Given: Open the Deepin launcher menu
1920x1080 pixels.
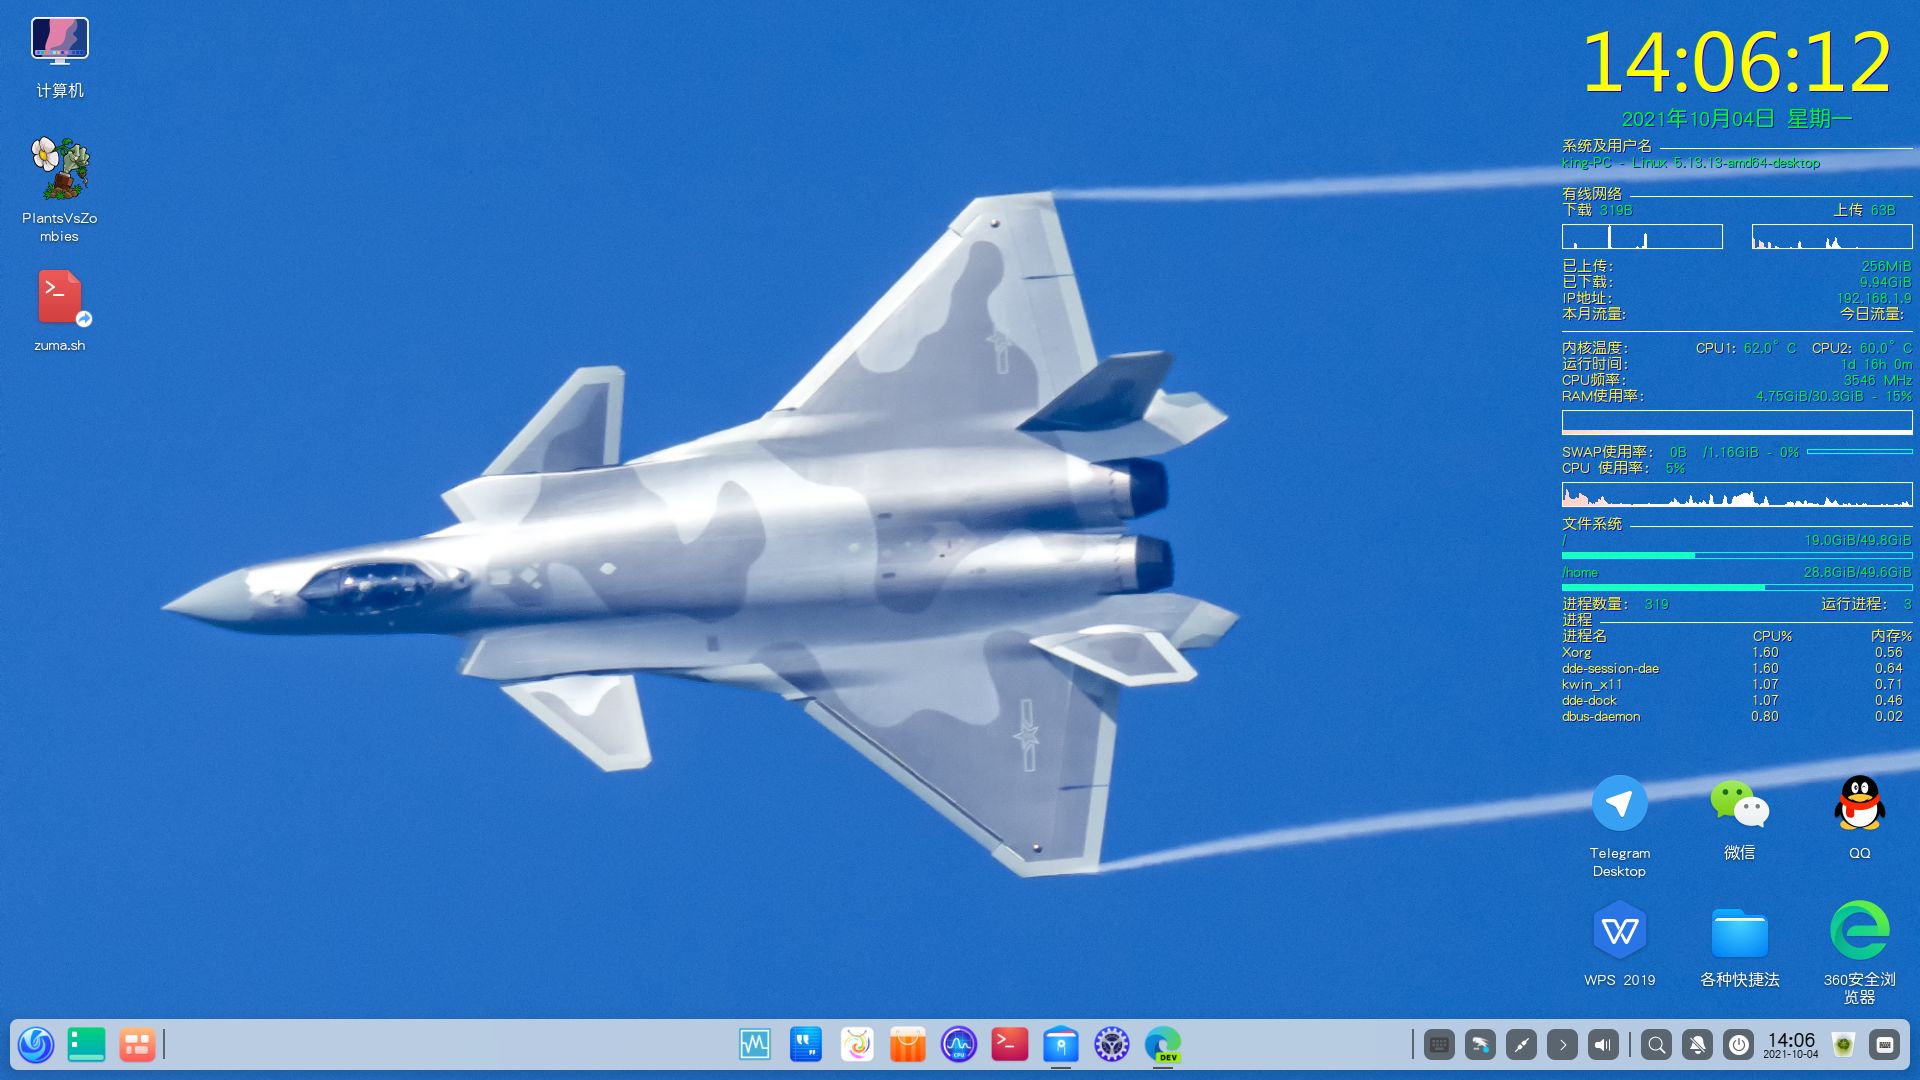Looking at the screenshot, I should pos(36,1045).
